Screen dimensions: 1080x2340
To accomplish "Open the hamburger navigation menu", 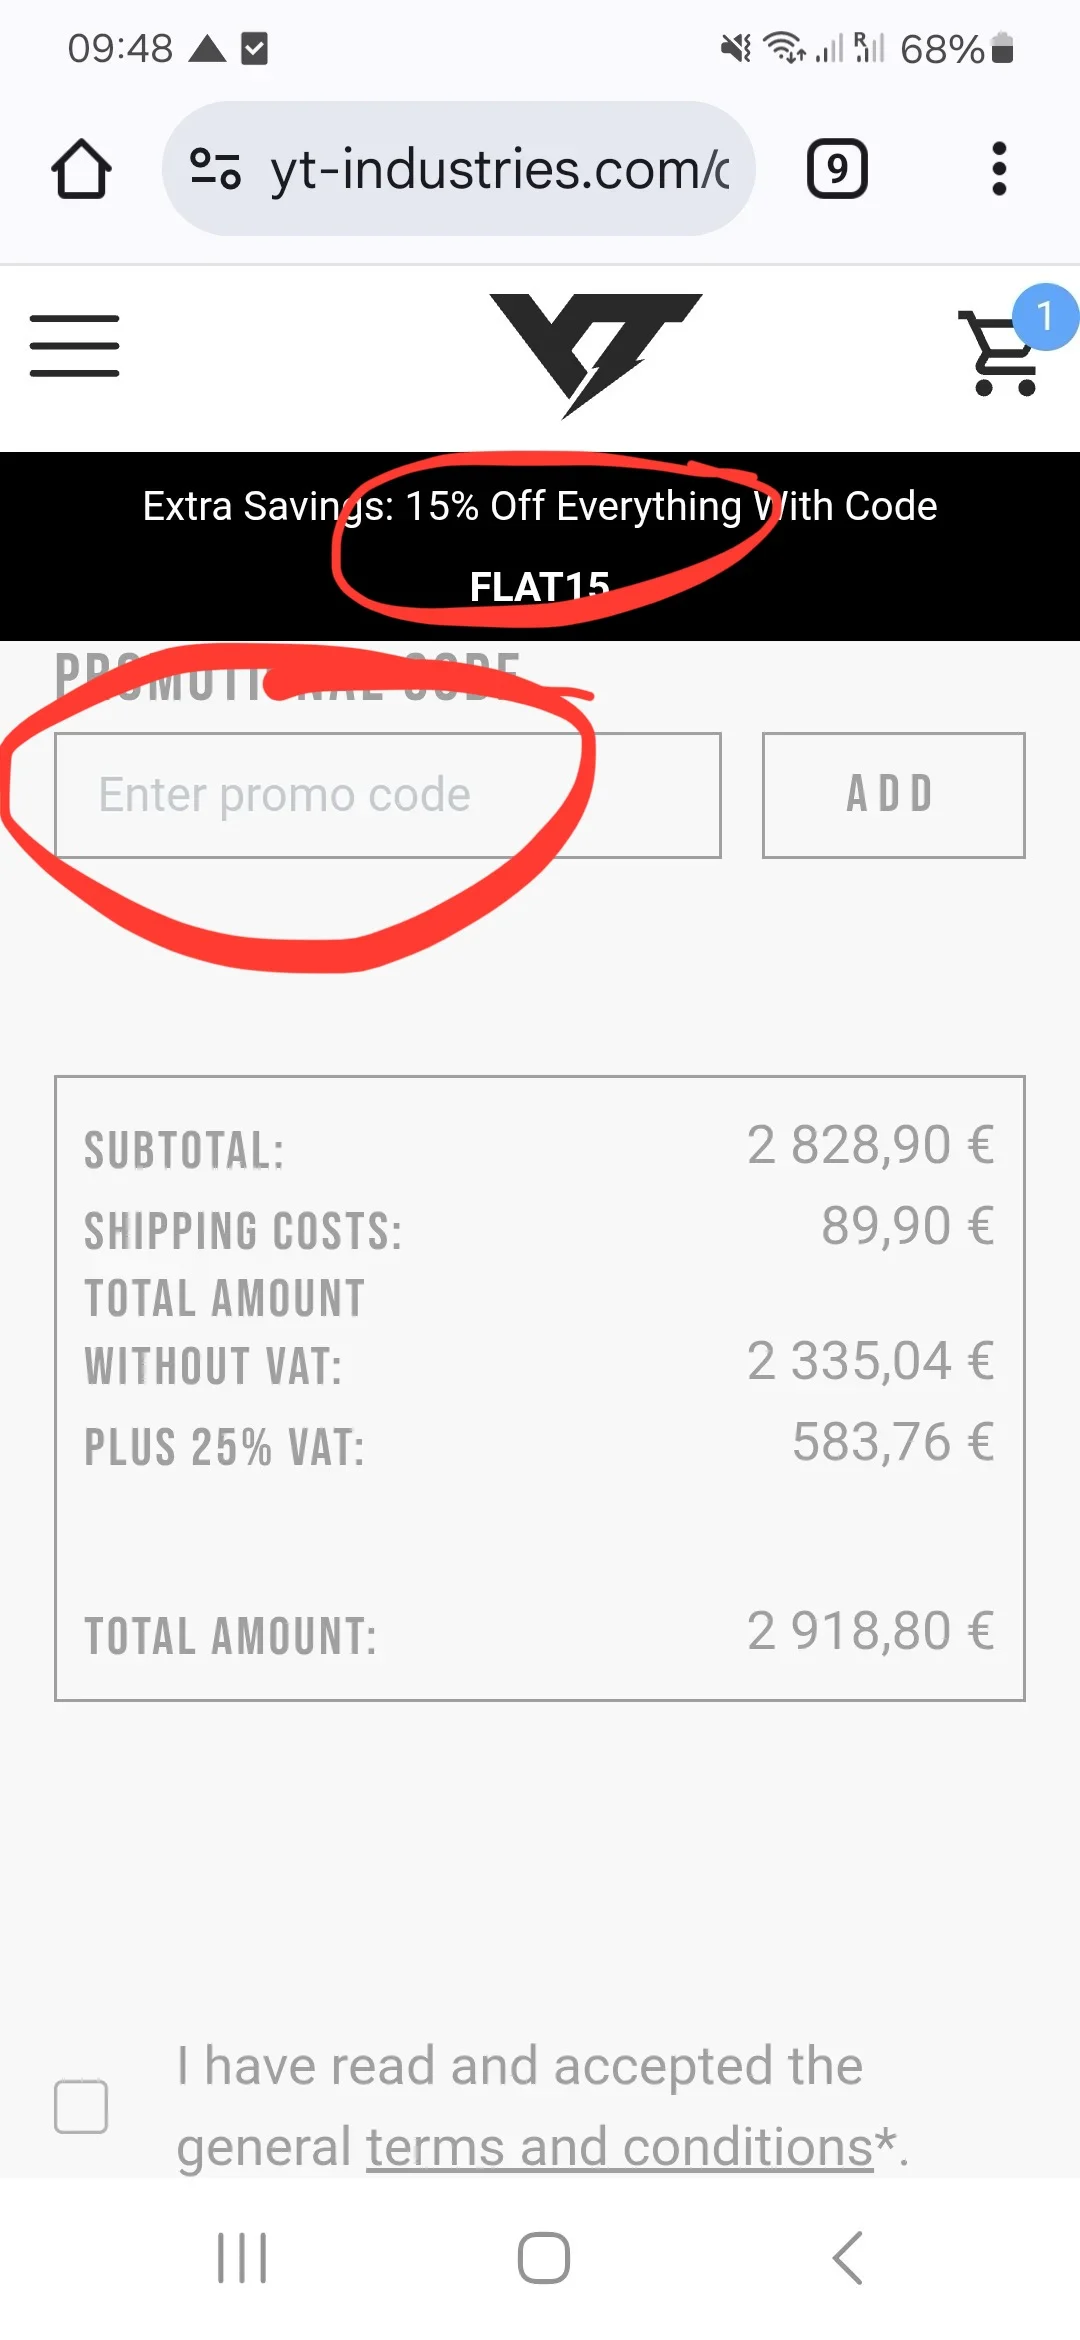I will coord(75,346).
